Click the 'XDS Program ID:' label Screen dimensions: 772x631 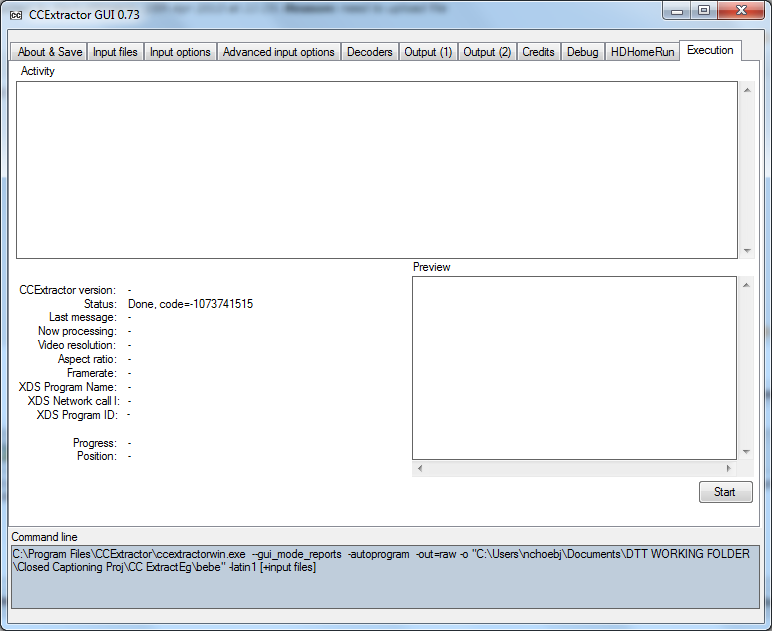click(x=77, y=415)
